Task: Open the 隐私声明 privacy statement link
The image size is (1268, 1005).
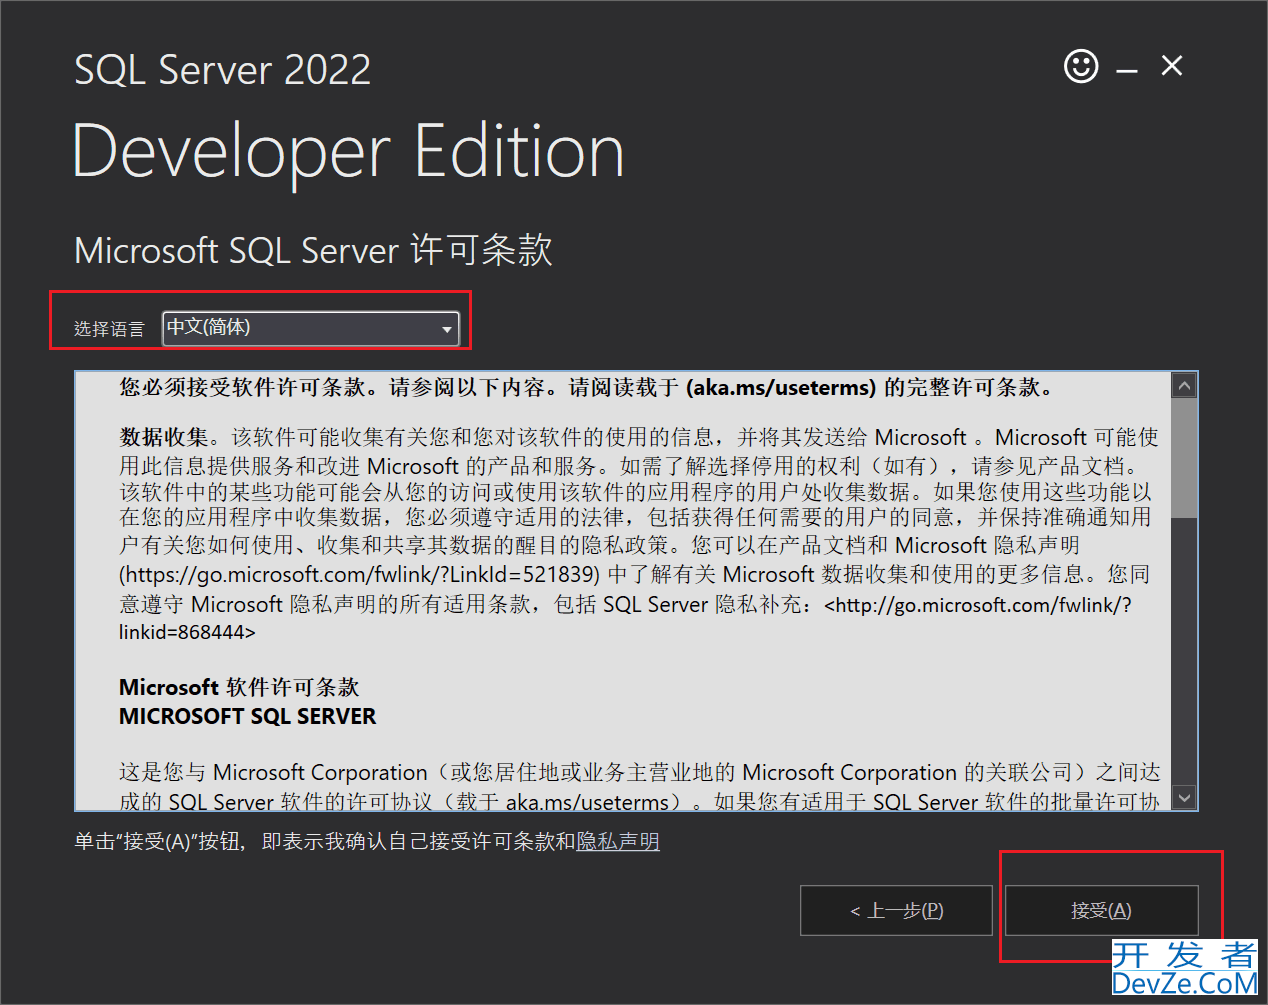Action: (618, 842)
